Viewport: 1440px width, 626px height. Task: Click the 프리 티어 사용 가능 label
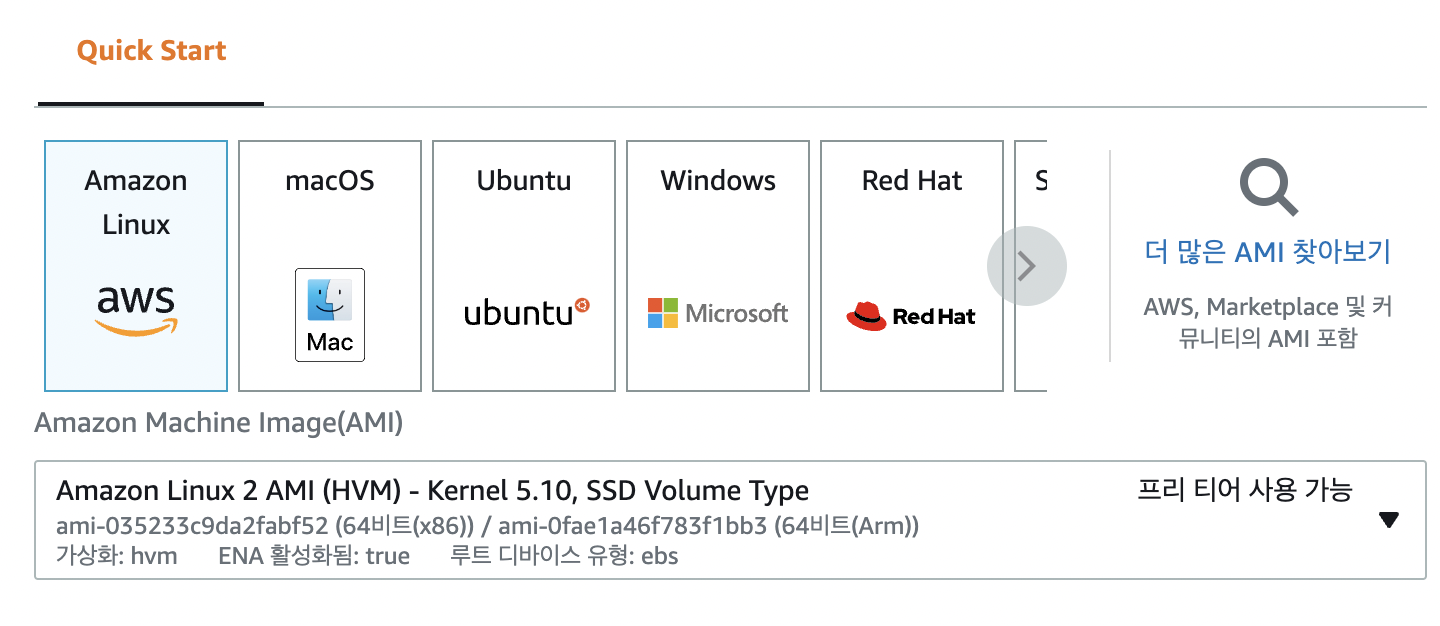click(1245, 490)
